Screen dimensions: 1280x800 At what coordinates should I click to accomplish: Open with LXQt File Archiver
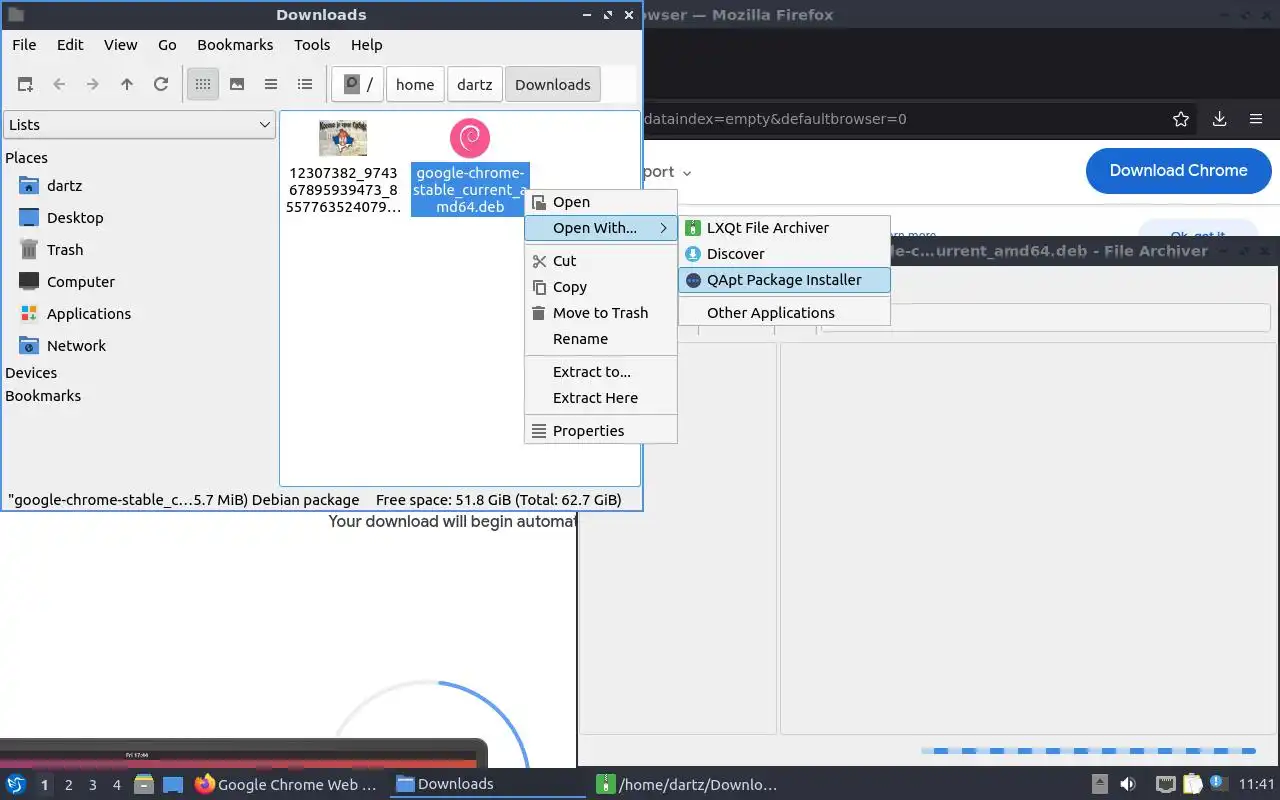pos(784,228)
